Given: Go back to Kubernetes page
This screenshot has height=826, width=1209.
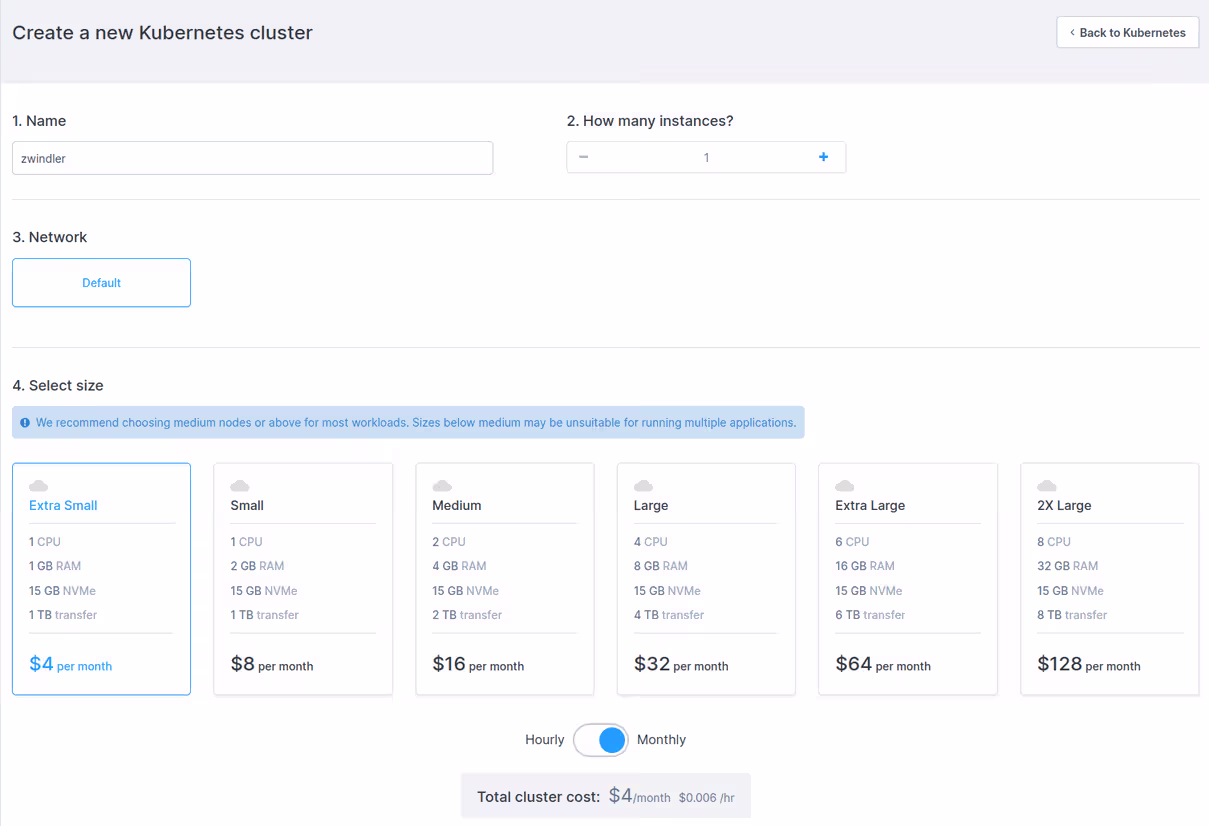Looking at the screenshot, I should (x=1127, y=33).
